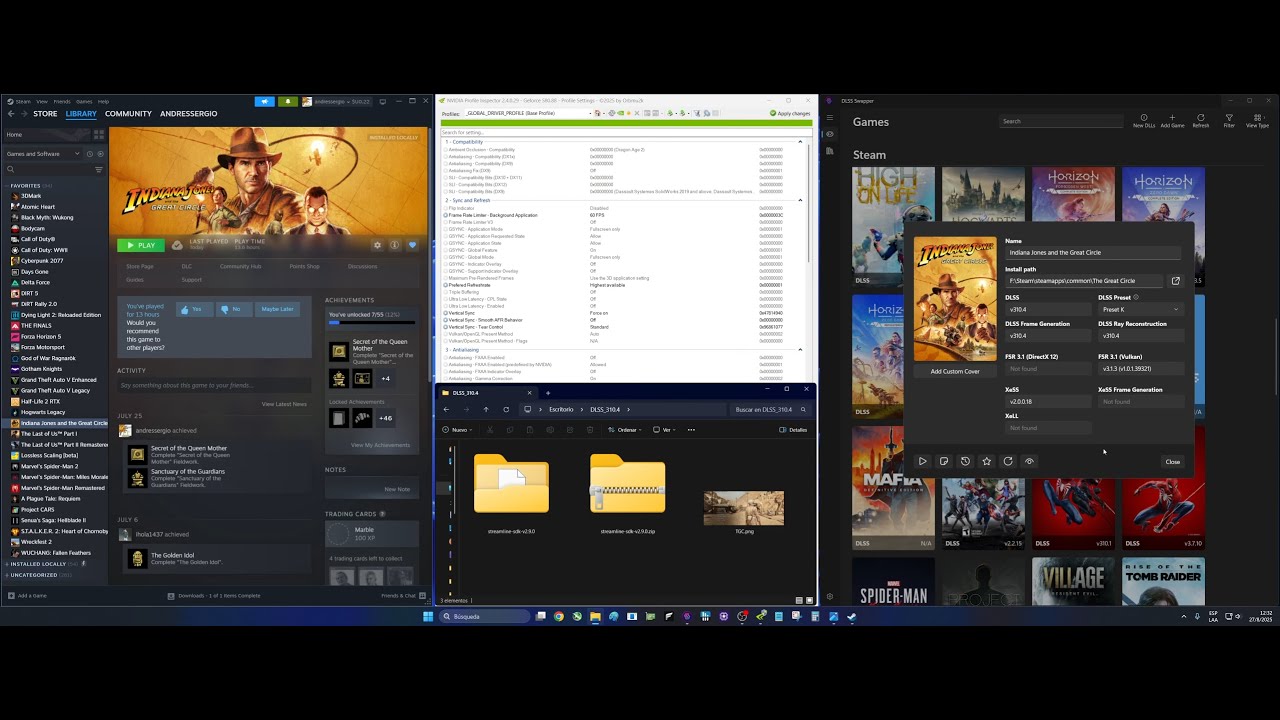Viewport: 1280px width, 720px height.
Task: Go up one folder in File Explorer
Action: pyautogui.click(x=486, y=409)
